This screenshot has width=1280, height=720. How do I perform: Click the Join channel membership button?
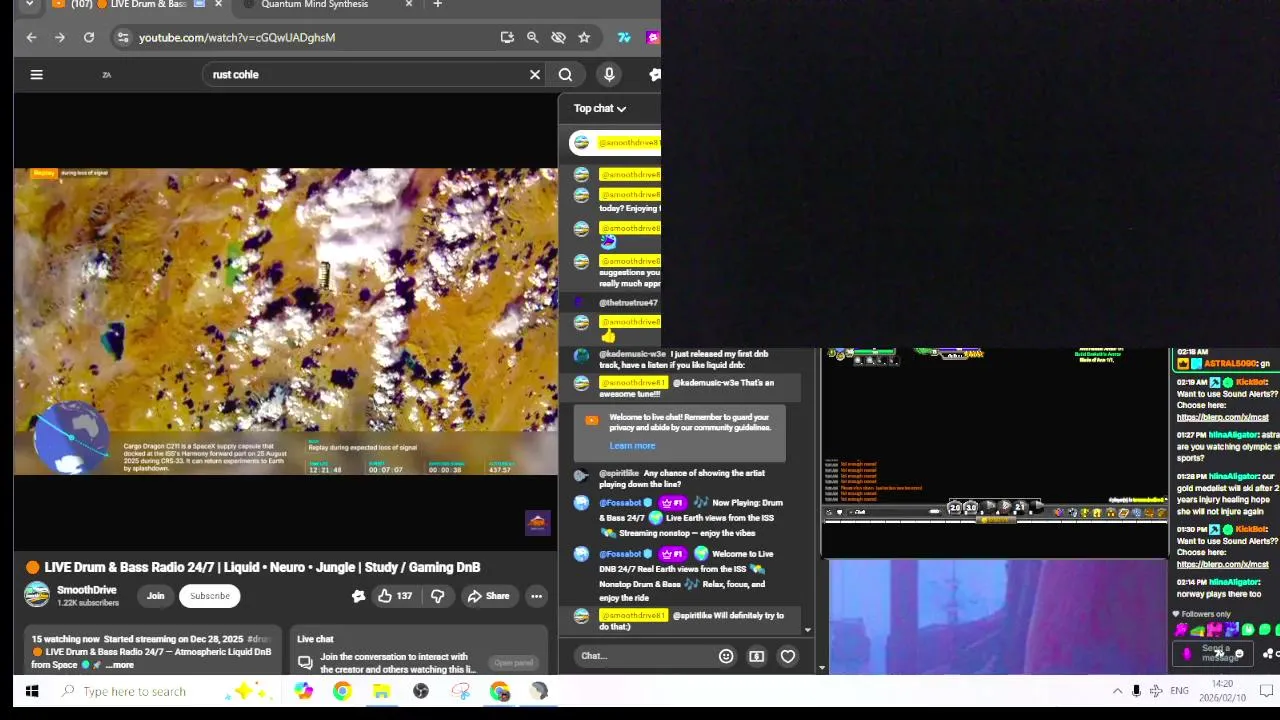[155, 596]
